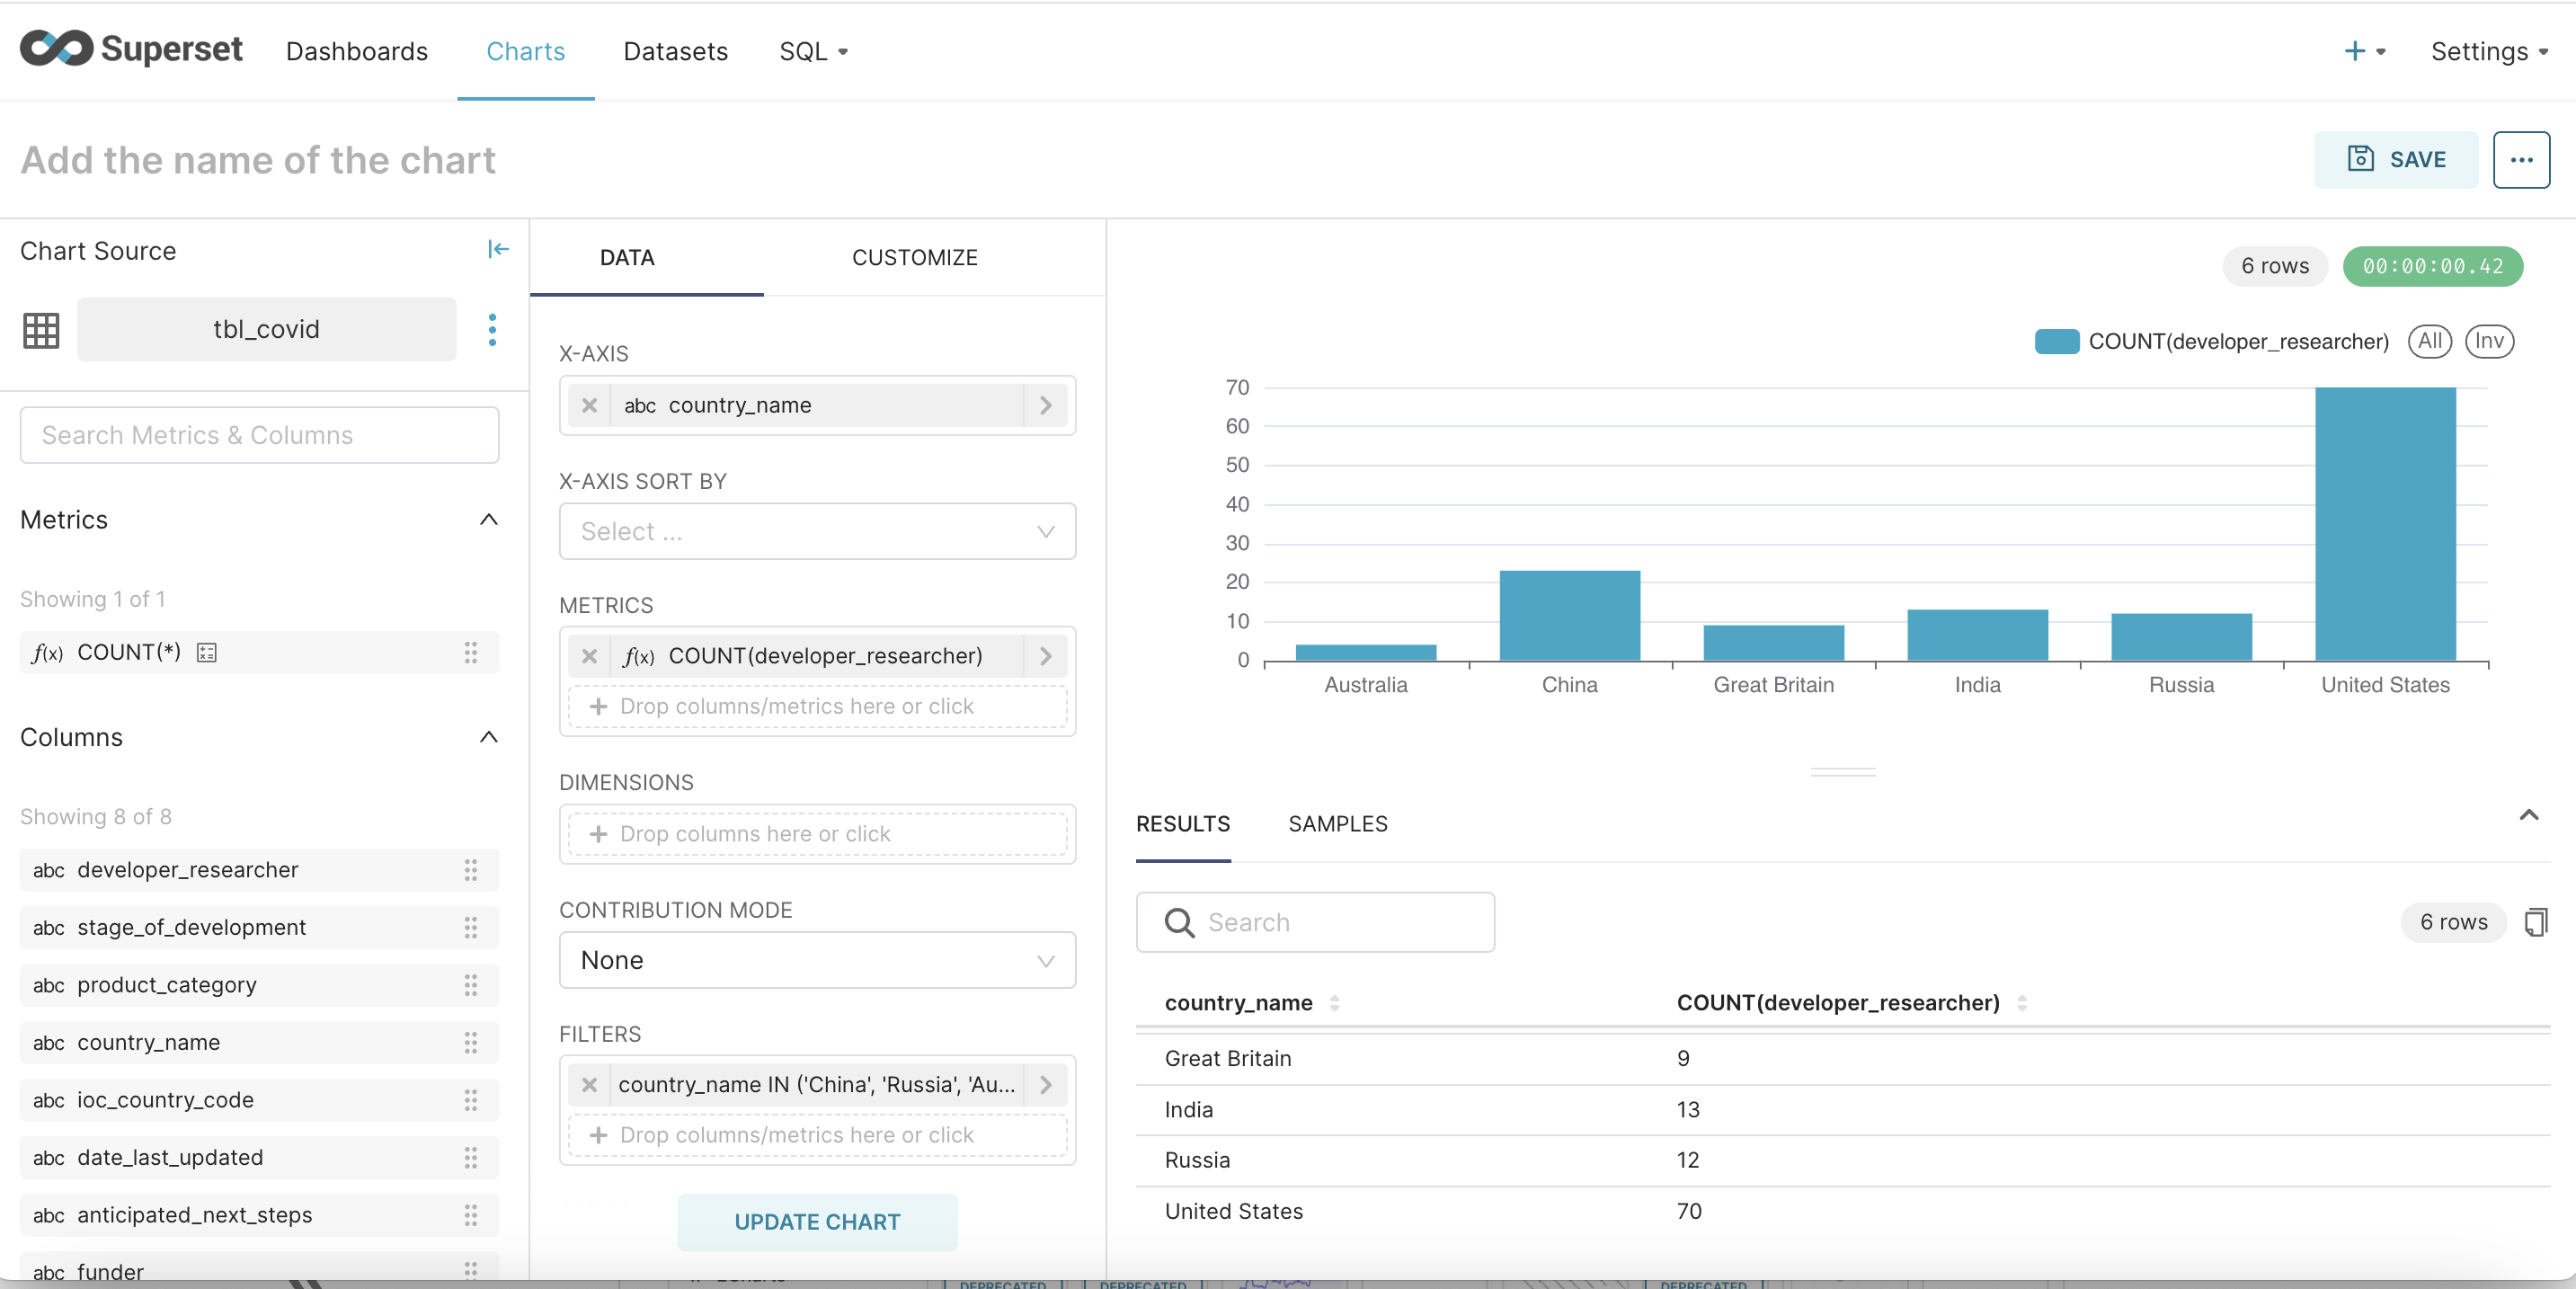Copy results table to clipboard icon
This screenshot has width=2576, height=1289.
pos(2536,922)
